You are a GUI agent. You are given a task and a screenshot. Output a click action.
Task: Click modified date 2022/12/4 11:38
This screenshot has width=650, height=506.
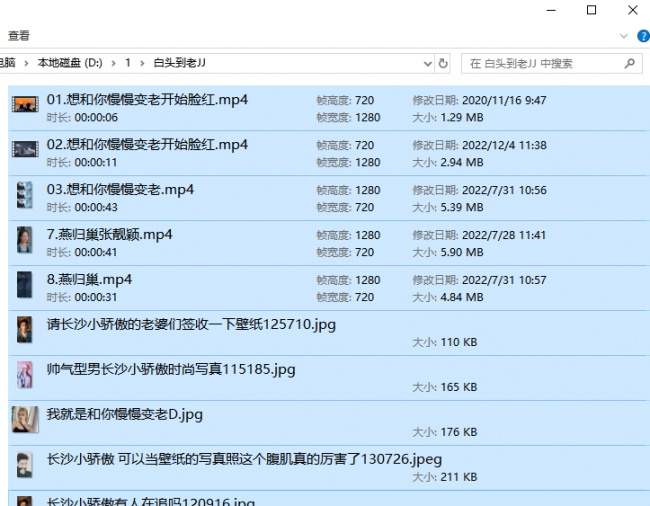click(x=504, y=145)
